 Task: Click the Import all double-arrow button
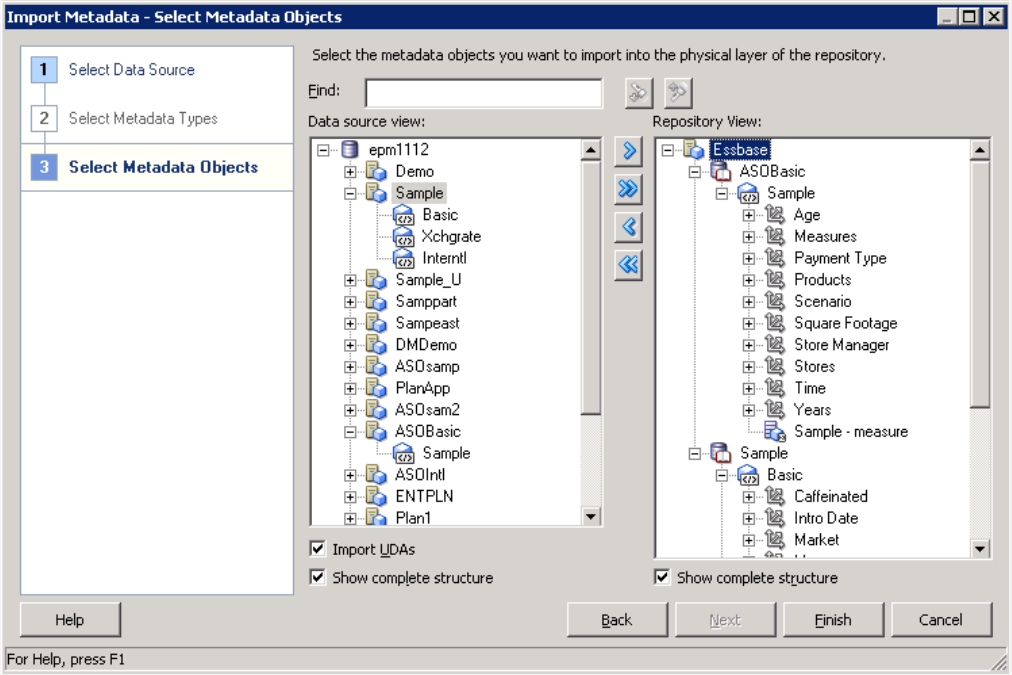point(629,189)
